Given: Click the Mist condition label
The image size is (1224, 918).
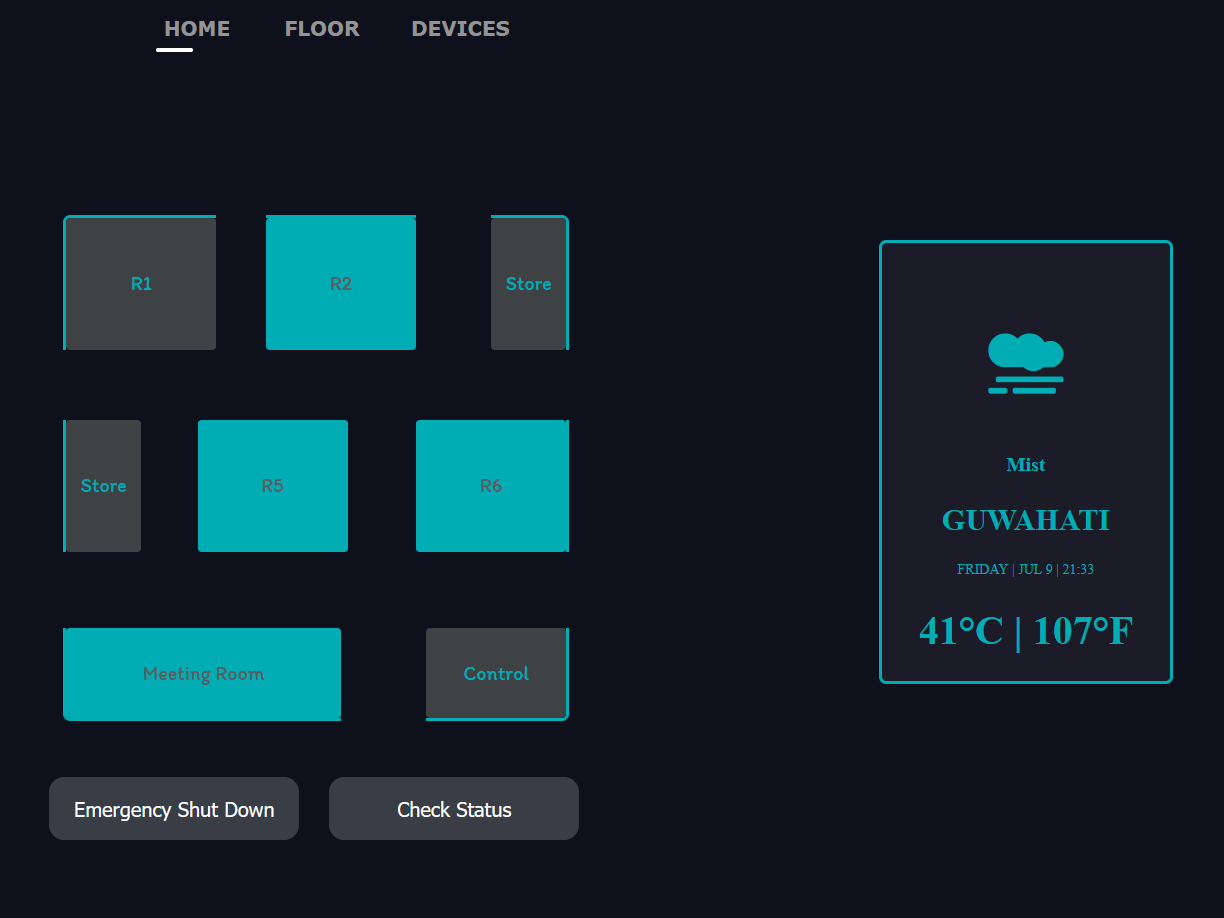Looking at the screenshot, I should pyautogui.click(x=1025, y=464).
